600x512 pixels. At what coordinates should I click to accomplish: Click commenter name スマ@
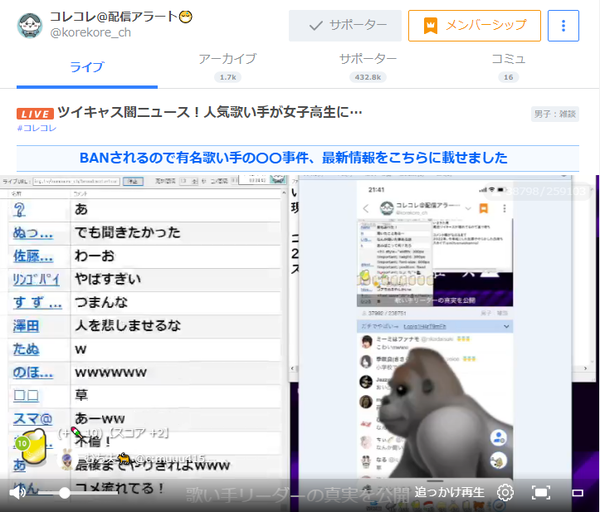(x=33, y=419)
